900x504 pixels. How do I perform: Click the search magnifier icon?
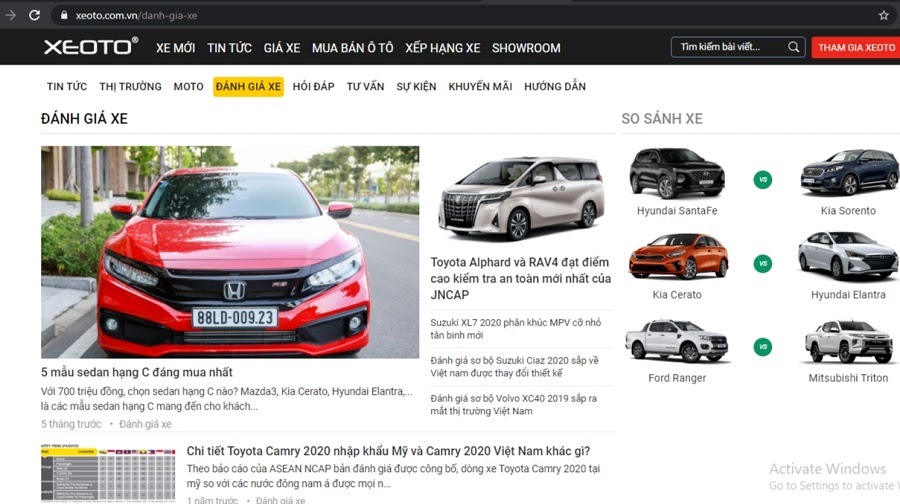pyautogui.click(x=794, y=47)
